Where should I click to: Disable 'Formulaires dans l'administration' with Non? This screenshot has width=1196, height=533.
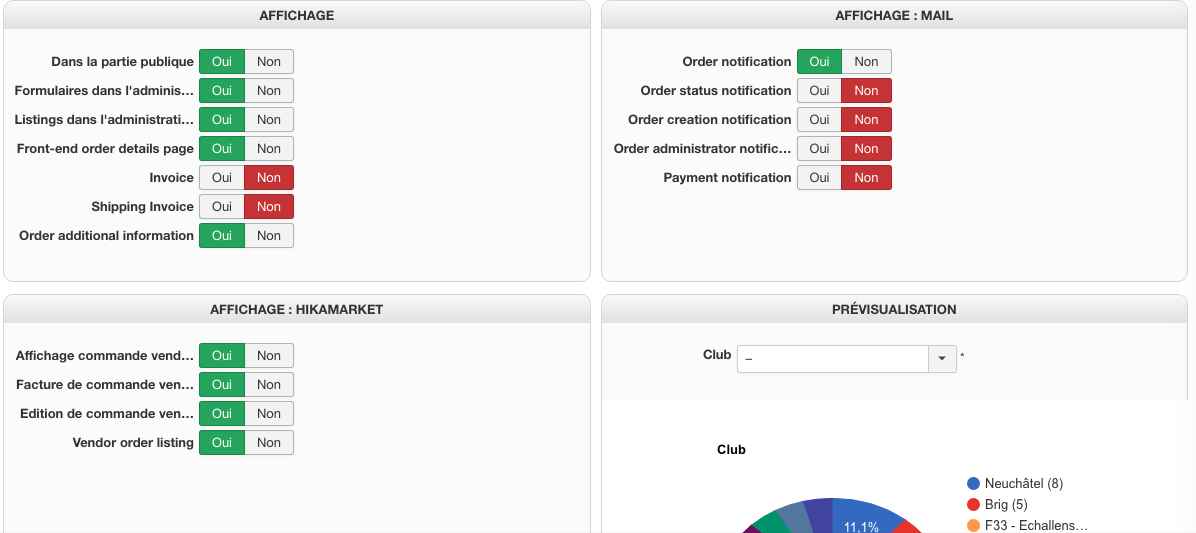(269, 91)
